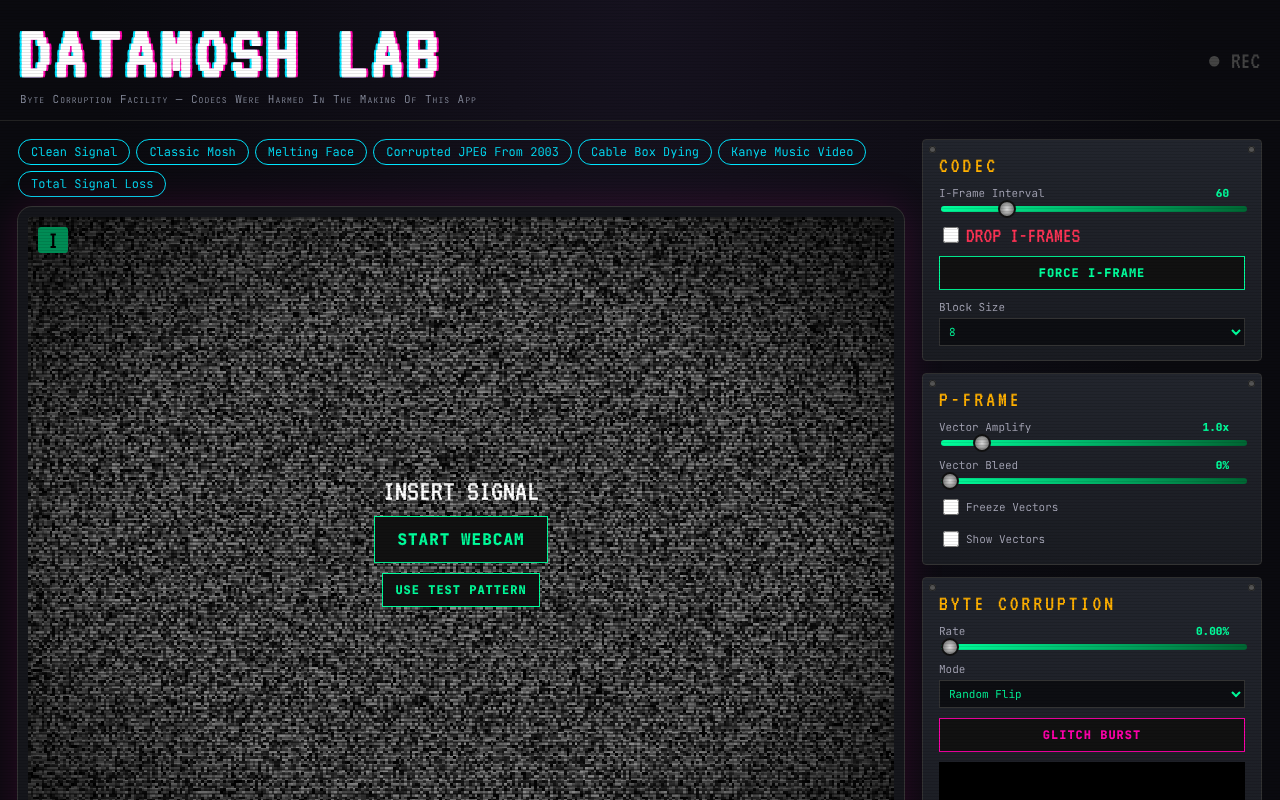
Task: Click the green I frame indicator badge
Action: [x=53, y=240]
